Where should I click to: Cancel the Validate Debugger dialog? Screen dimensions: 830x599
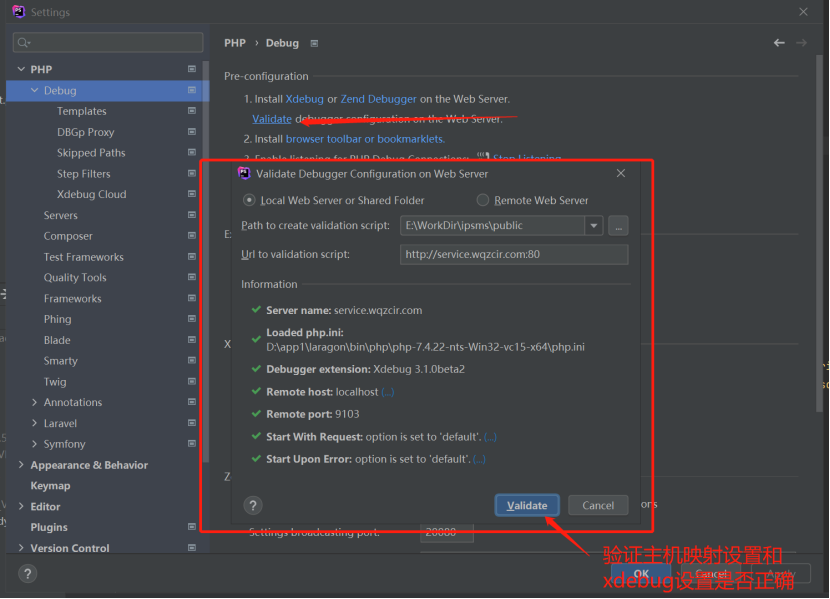[x=598, y=505]
